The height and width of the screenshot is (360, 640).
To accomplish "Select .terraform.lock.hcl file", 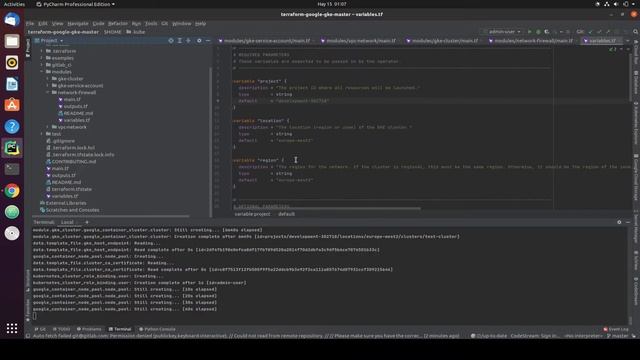I will pyautogui.click(x=73, y=148).
